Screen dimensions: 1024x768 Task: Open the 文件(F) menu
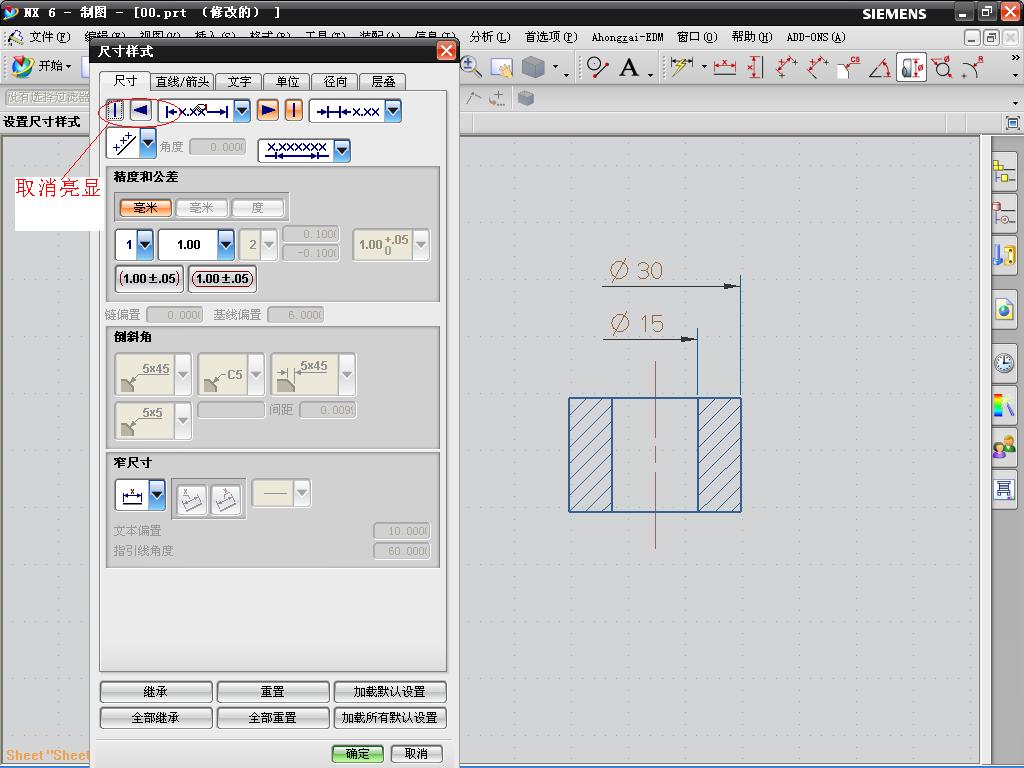50,37
